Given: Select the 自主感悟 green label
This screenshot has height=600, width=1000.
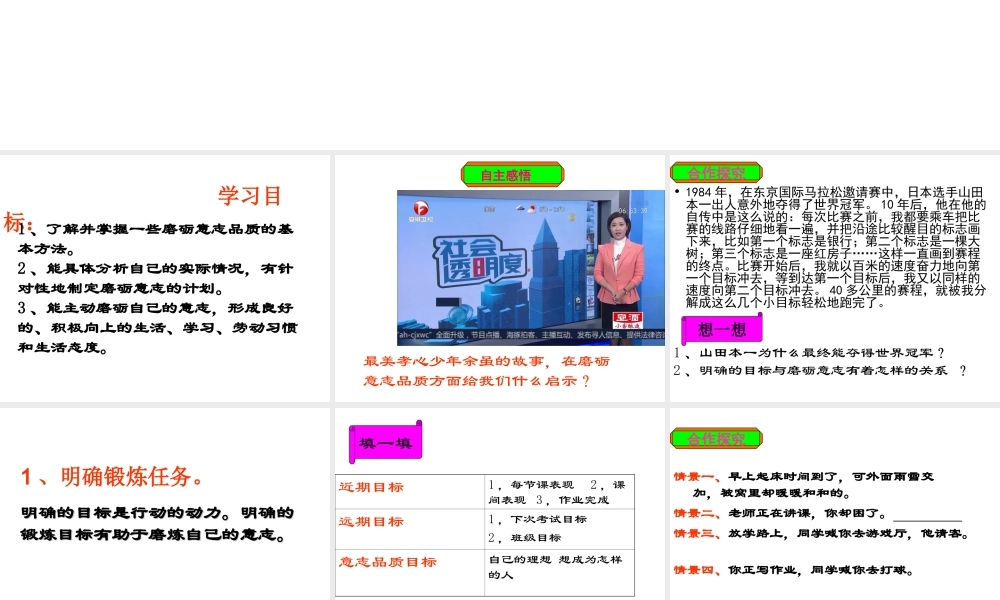Looking at the screenshot, I should (x=513, y=175).
